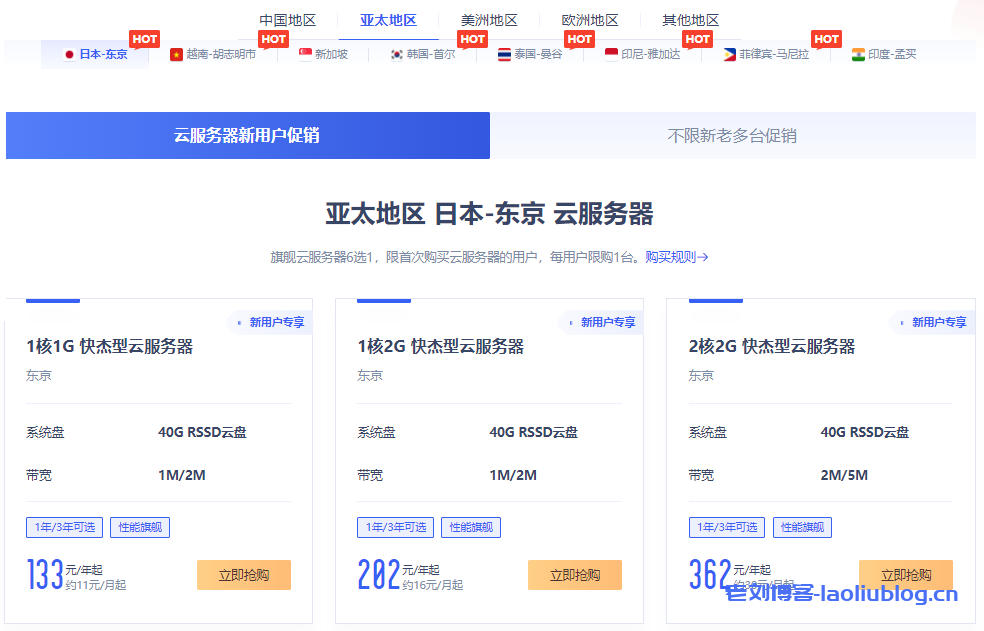Open the 美洲地区 tab
Screen dimensions: 984x631
[x=489, y=20]
